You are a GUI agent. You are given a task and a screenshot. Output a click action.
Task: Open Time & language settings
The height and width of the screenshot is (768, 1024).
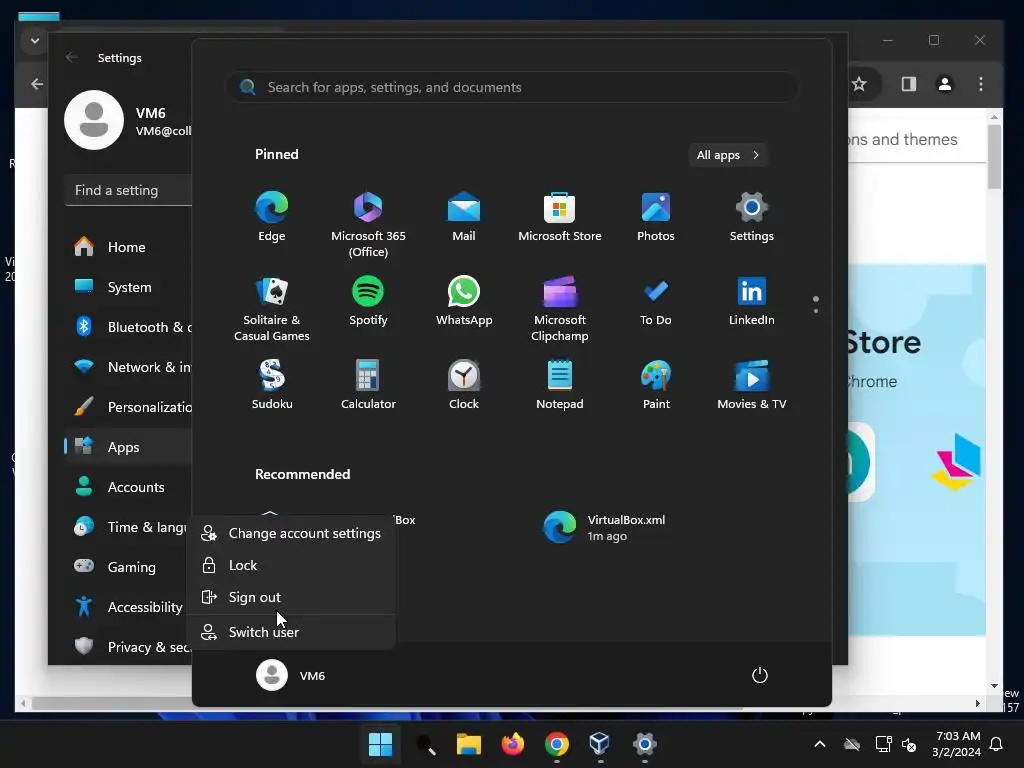click(129, 528)
